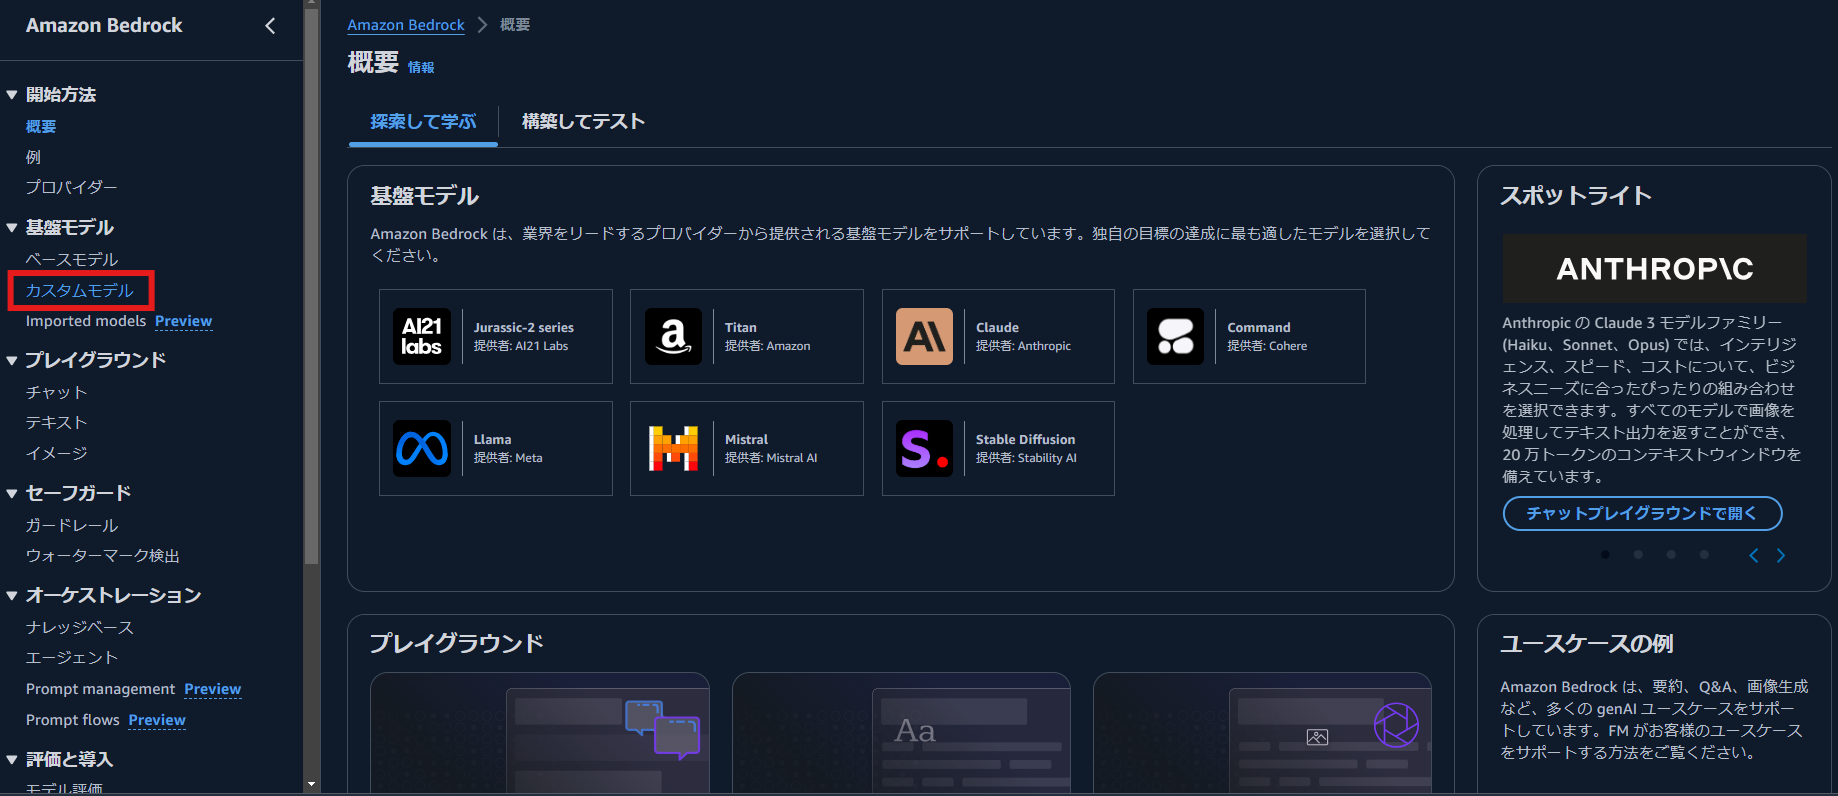Screen dimensions: 1838x796
Task: Open the chat playground thumbnail card
Action: [540, 733]
